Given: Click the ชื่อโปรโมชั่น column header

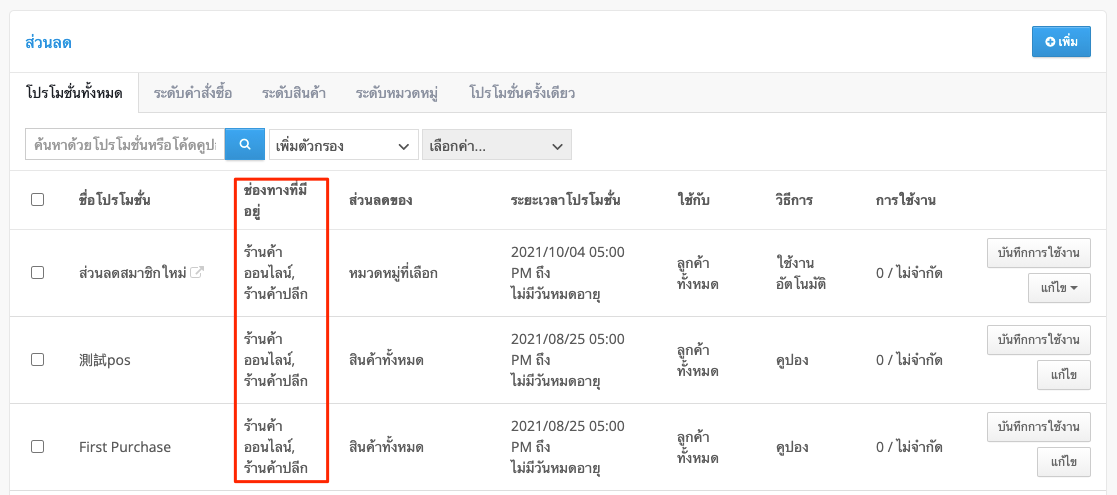Looking at the screenshot, I should (x=115, y=200).
